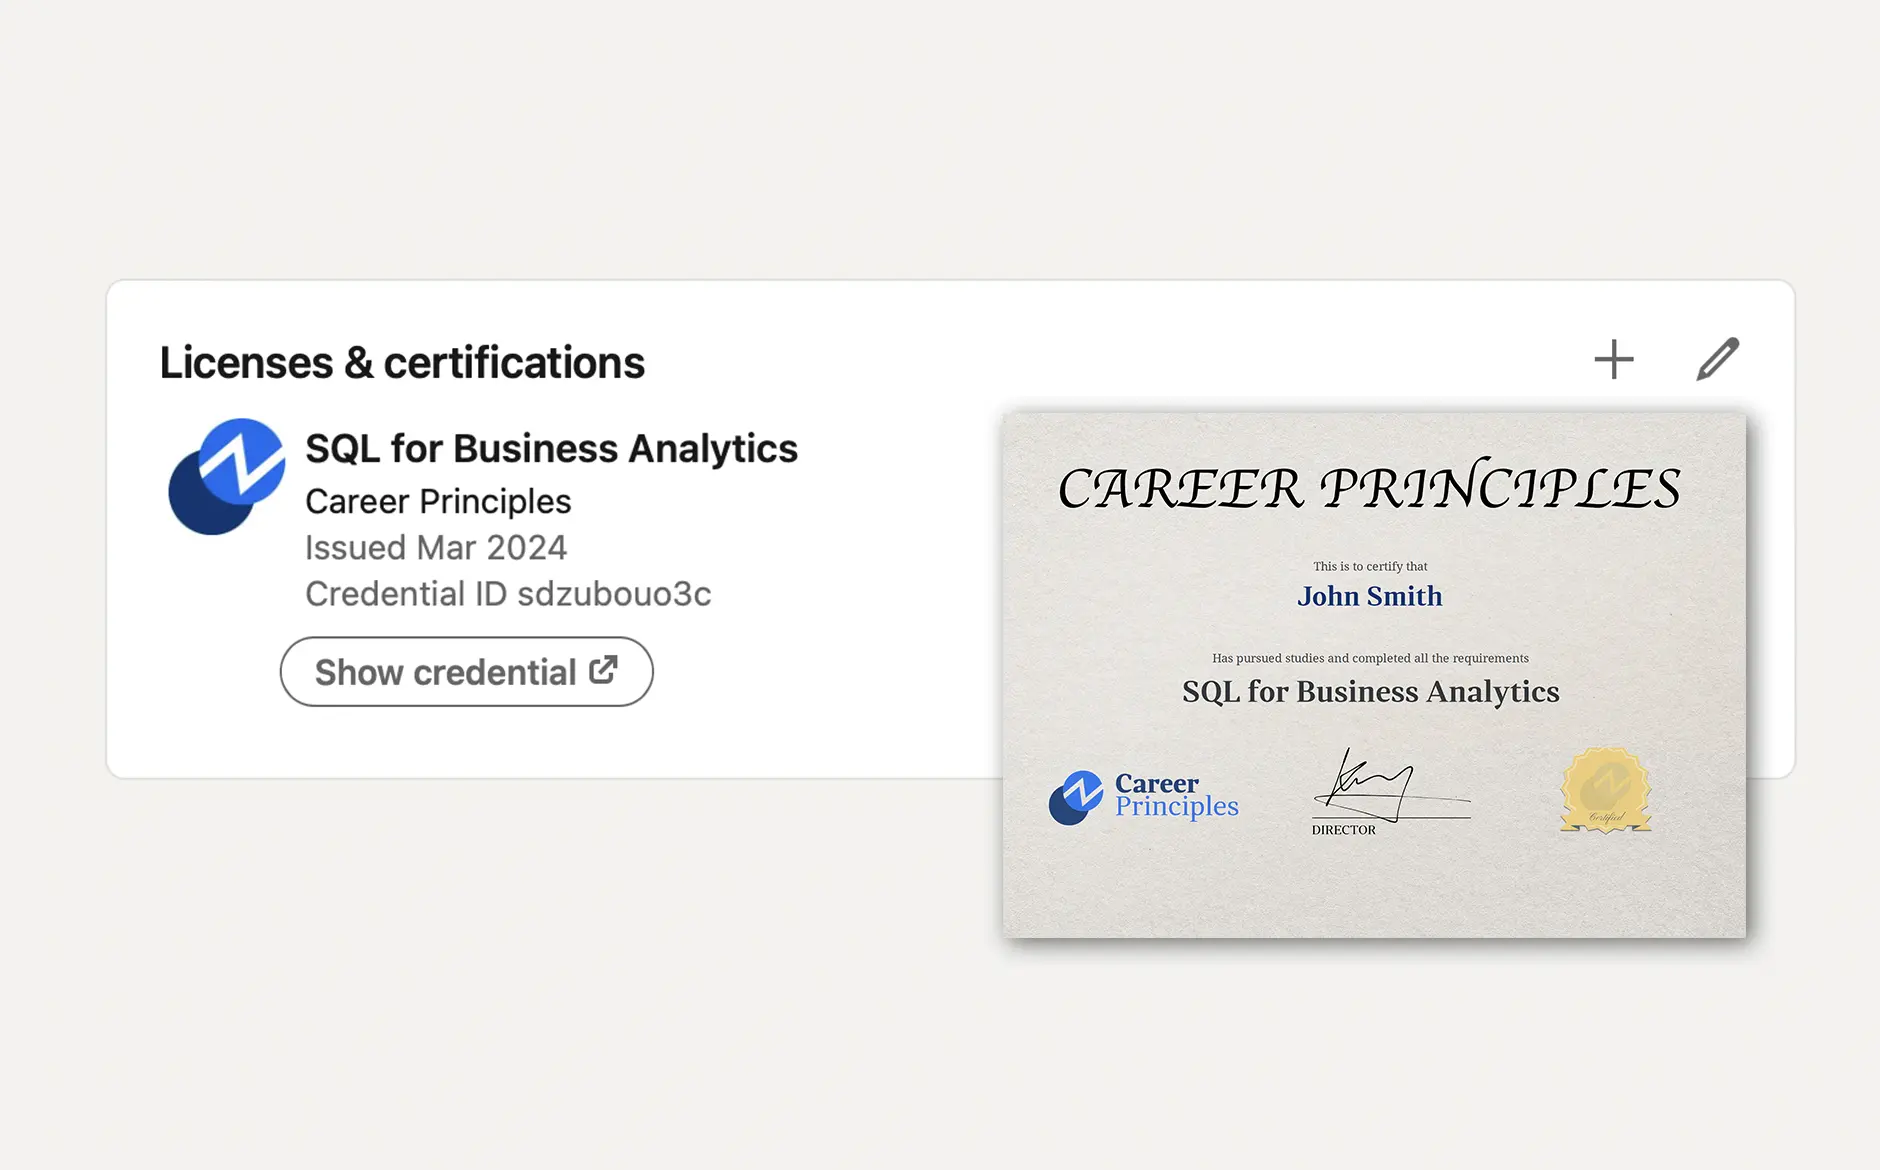The image size is (1880, 1170).
Task: Click the Career Principles logo on the certificate
Action: [x=1143, y=797]
